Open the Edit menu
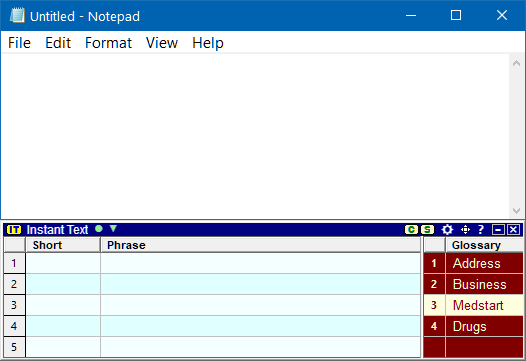526x361 pixels. tap(58, 43)
